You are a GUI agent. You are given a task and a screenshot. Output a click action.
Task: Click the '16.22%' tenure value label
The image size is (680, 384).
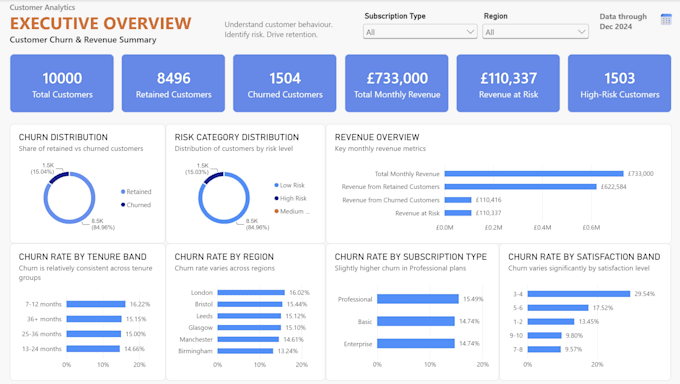click(x=140, y=304)
